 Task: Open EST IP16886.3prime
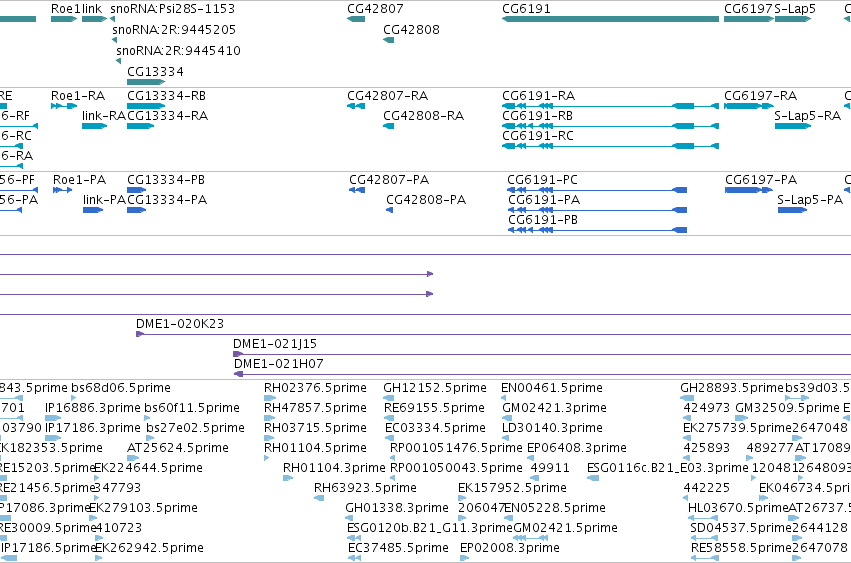tap(53, 418)
